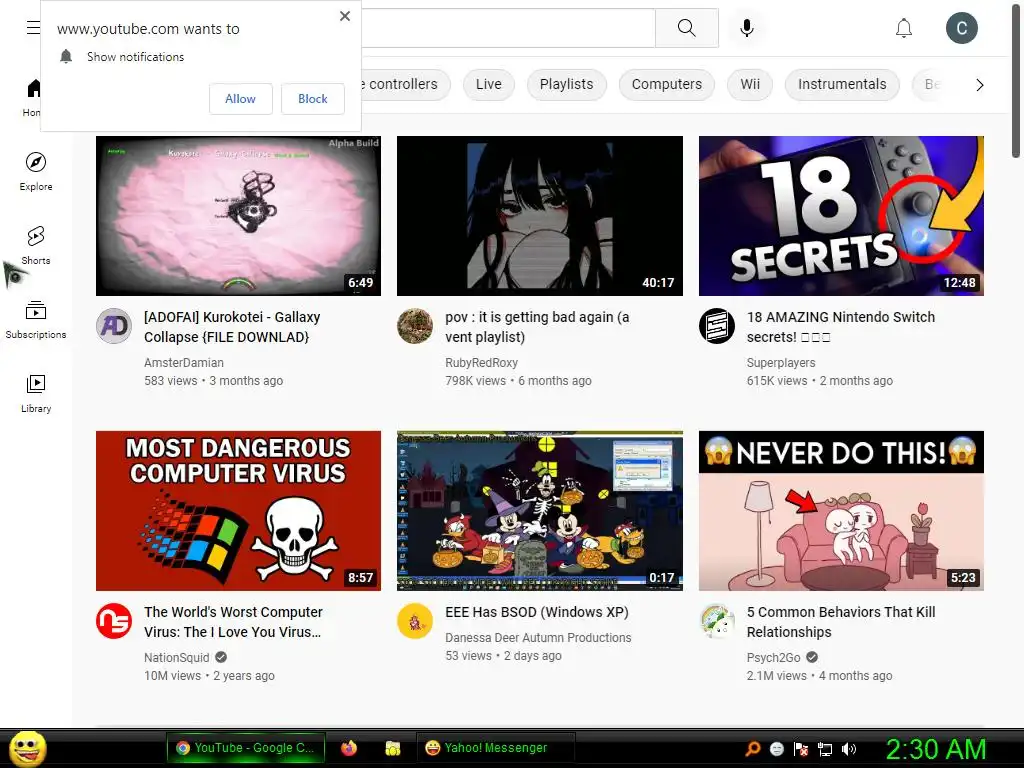
Task: Visit NationSquid channel name link
Action: pos(176,658)
